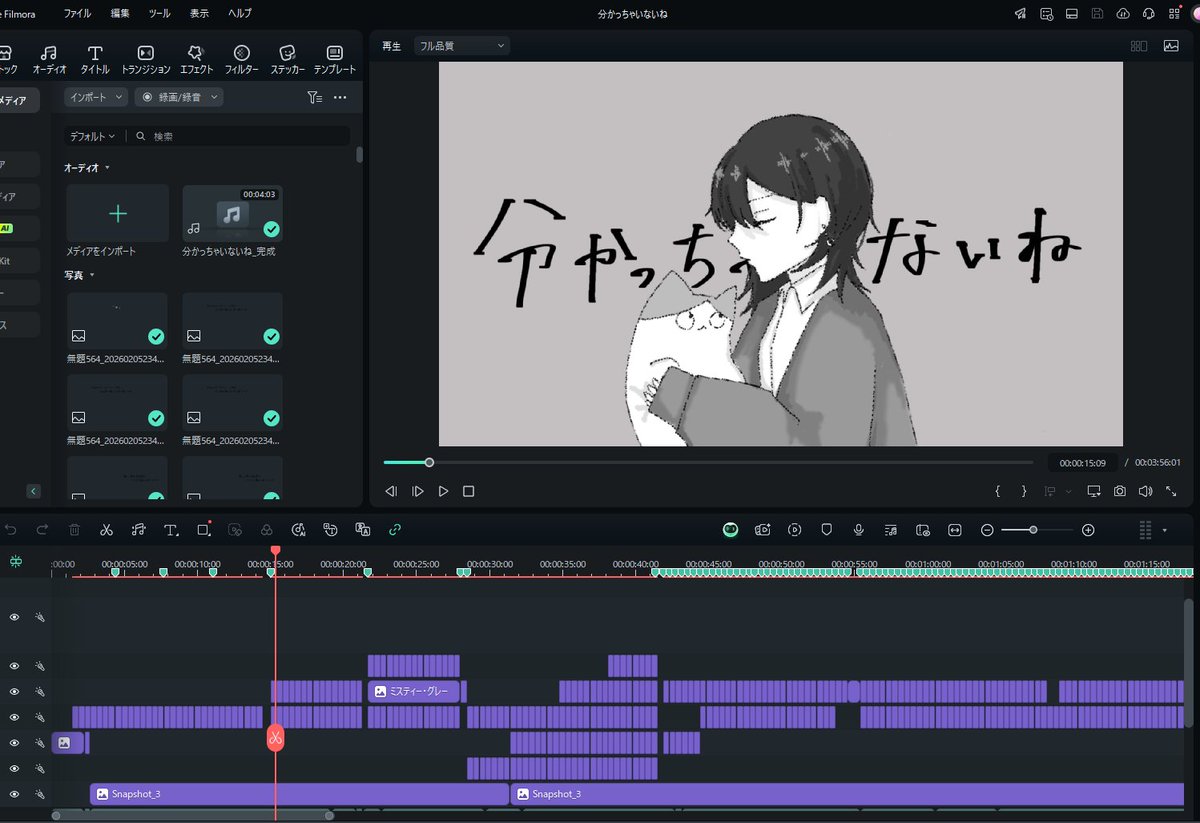Select the text tool in timeline toolbar

pos(171,530)
